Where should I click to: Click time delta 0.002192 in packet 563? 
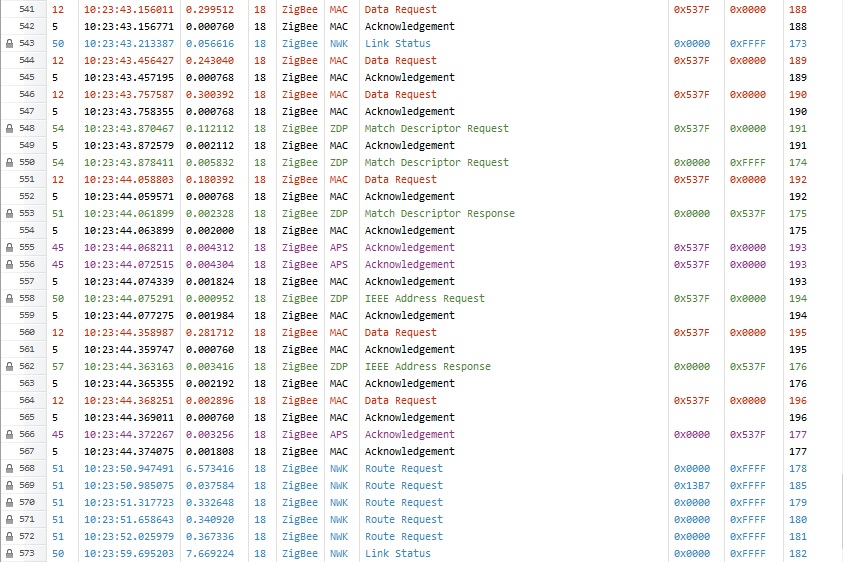point(210,383)
